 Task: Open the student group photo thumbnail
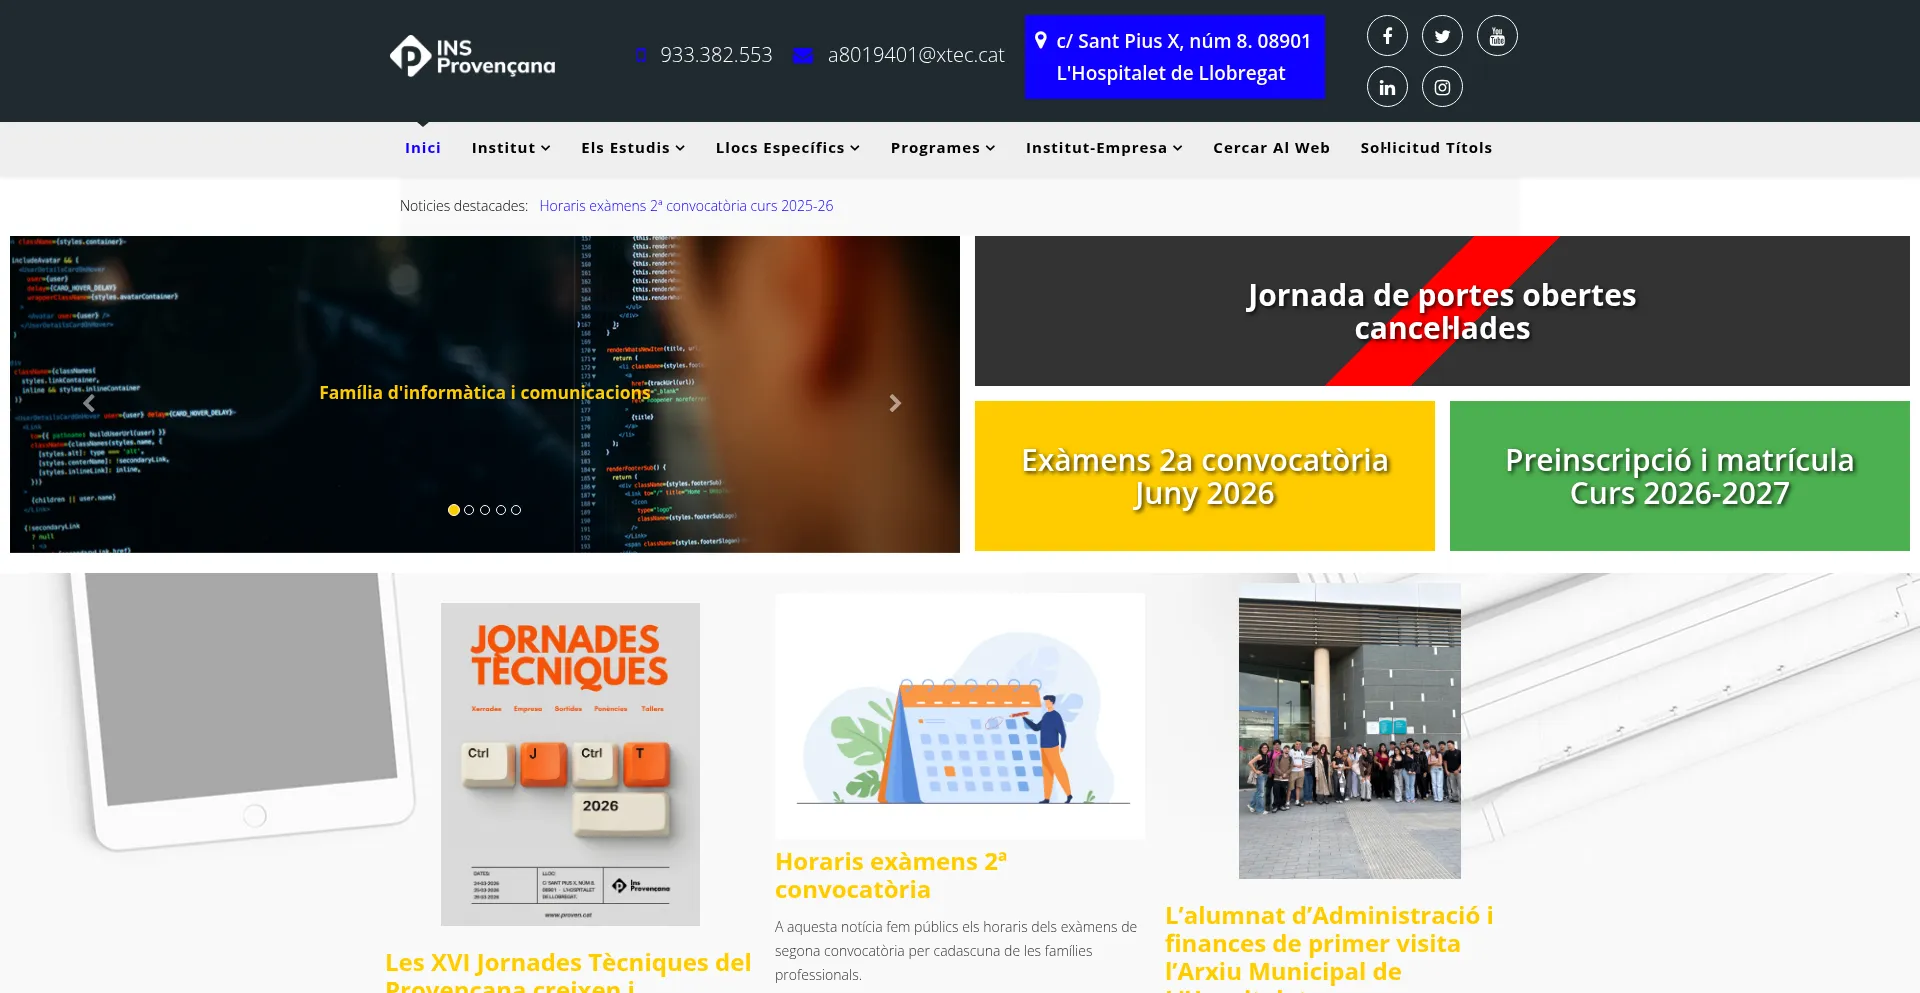tap(1350, 731)
